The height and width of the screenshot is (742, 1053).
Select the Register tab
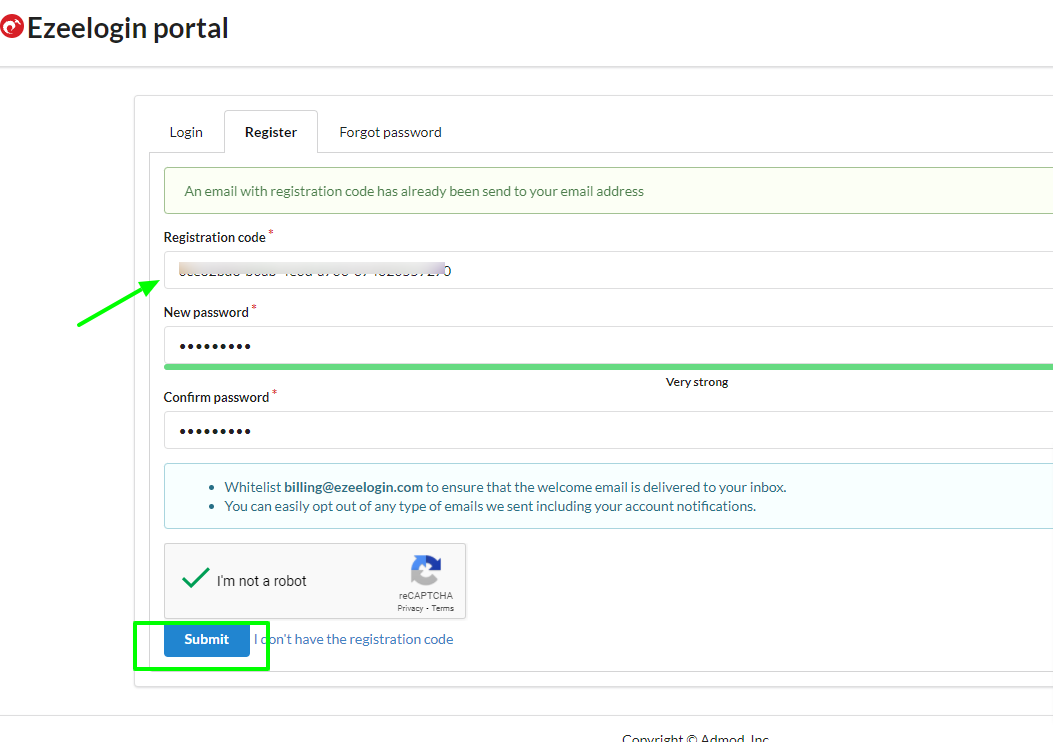(x=271, y=132)
